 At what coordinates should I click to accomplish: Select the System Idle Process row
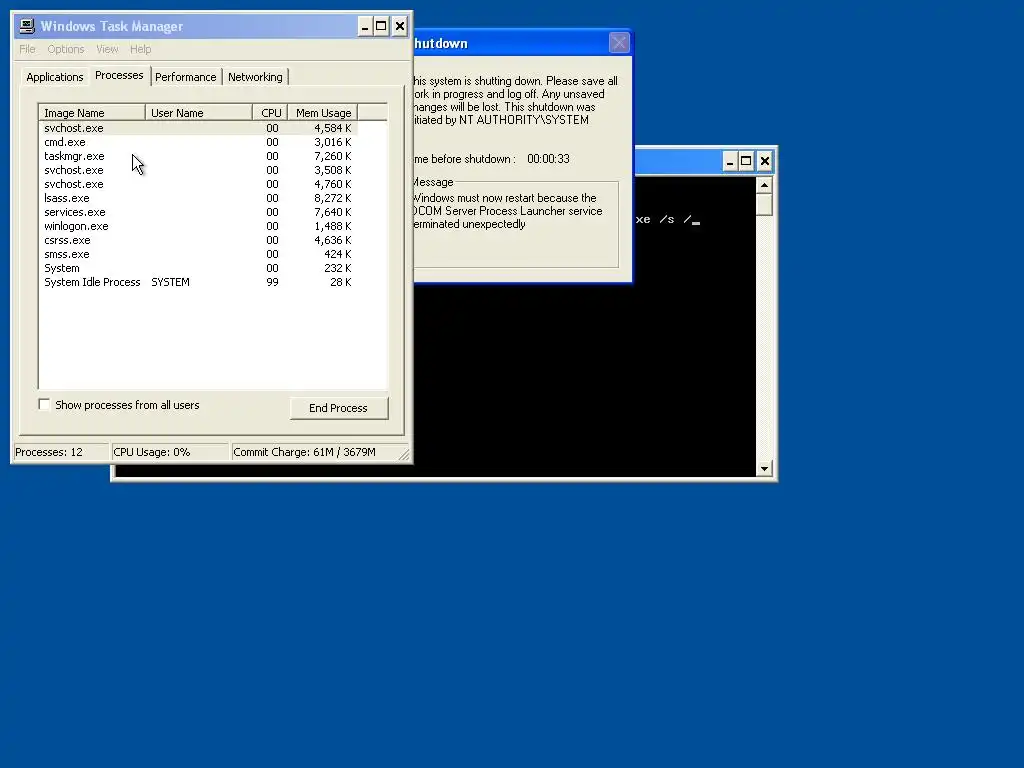pos(199,282)
